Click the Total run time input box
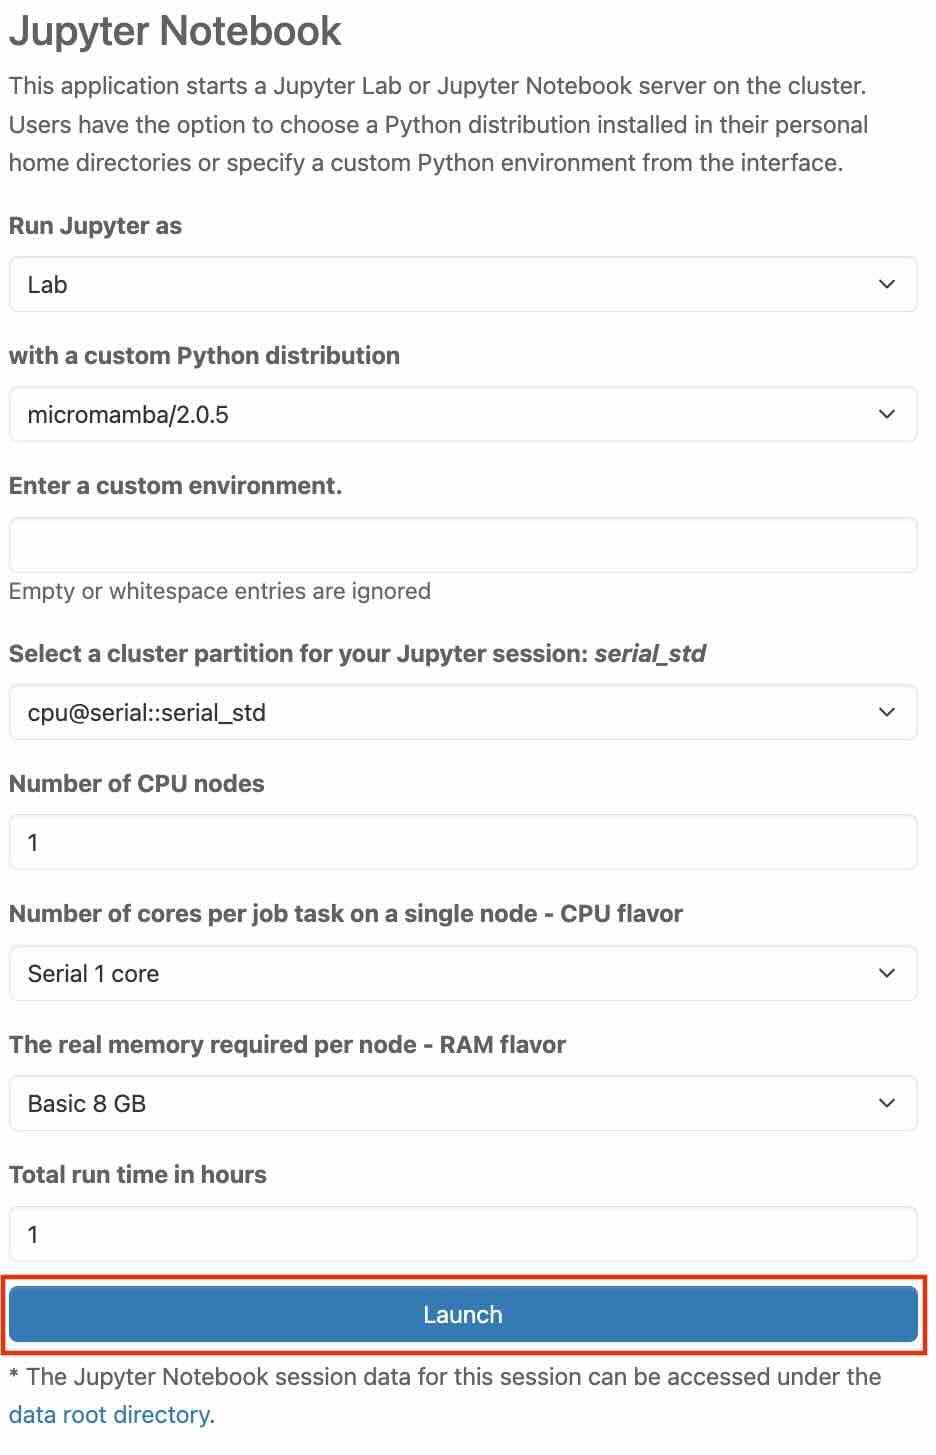The width and height of the screenshot is (936, 1455). (x=462, y=1234)
